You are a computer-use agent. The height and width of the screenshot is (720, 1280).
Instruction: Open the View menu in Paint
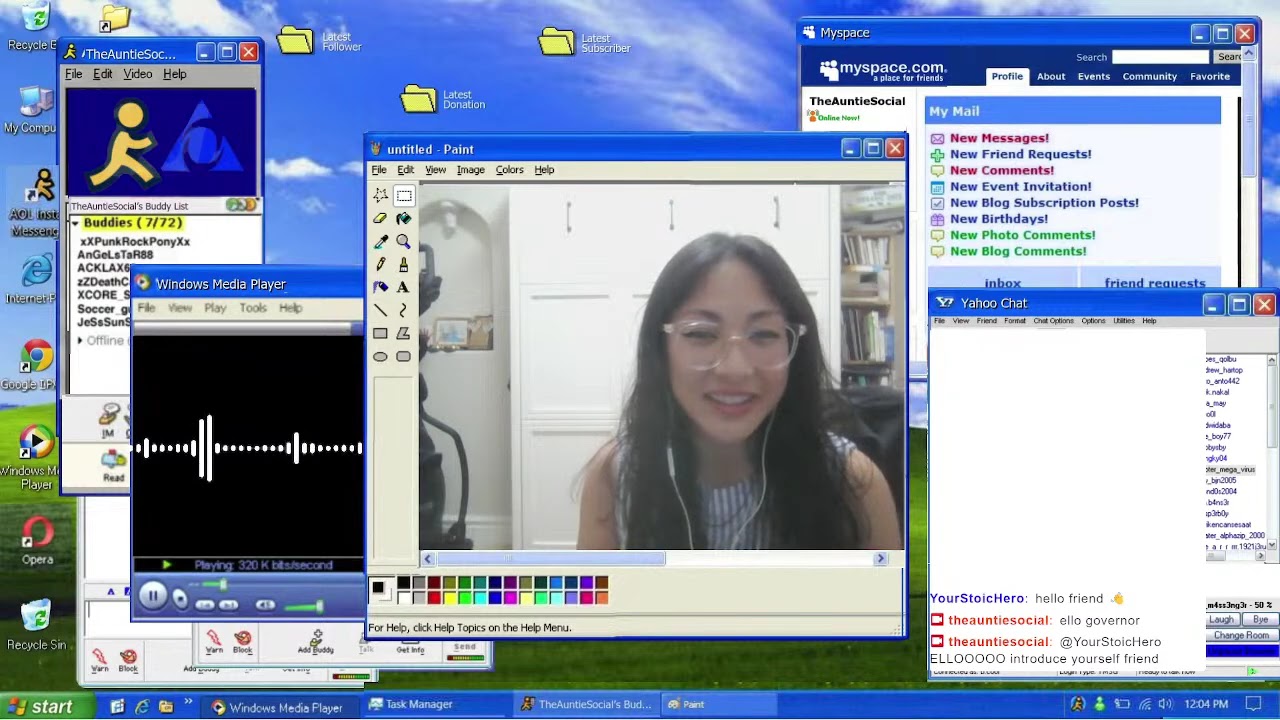pyautogui.click(x=435, y=170)
